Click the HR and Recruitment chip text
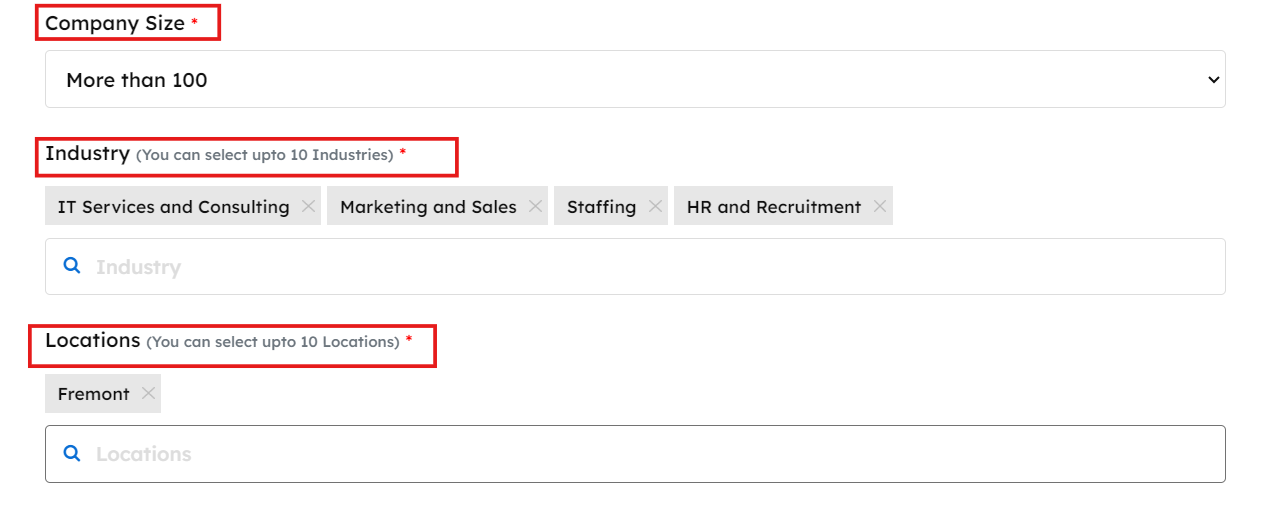Viewport: 1287px width, 527px height. [773, 207]
